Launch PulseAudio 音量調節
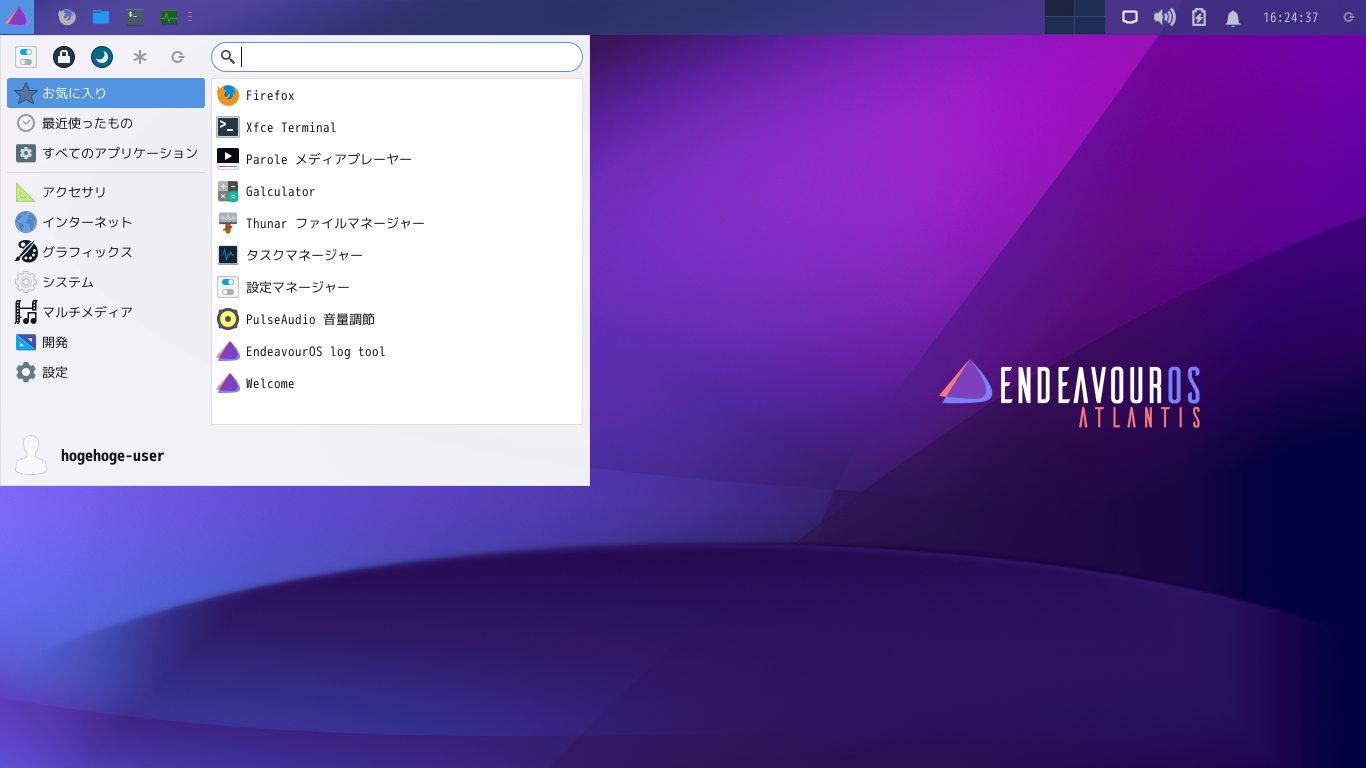The height and width of the screenshot is (768, 1366). (x=397, y=320)
